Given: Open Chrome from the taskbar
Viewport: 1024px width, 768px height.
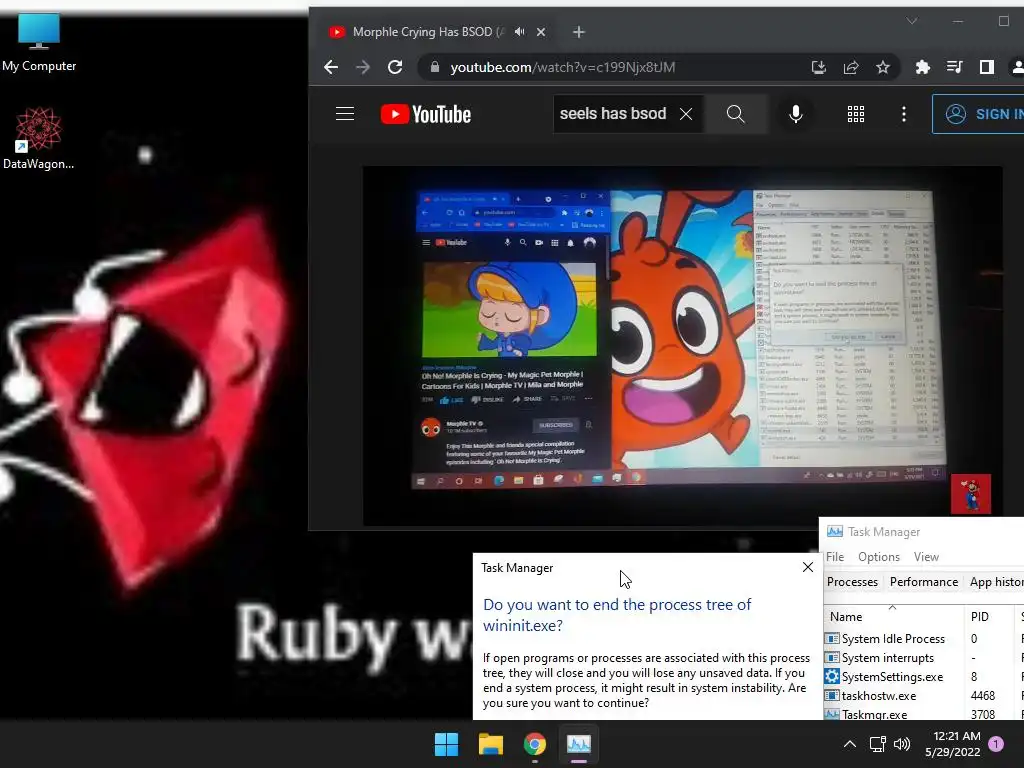Looking at the screenshot, I should [x=534, y=744].
